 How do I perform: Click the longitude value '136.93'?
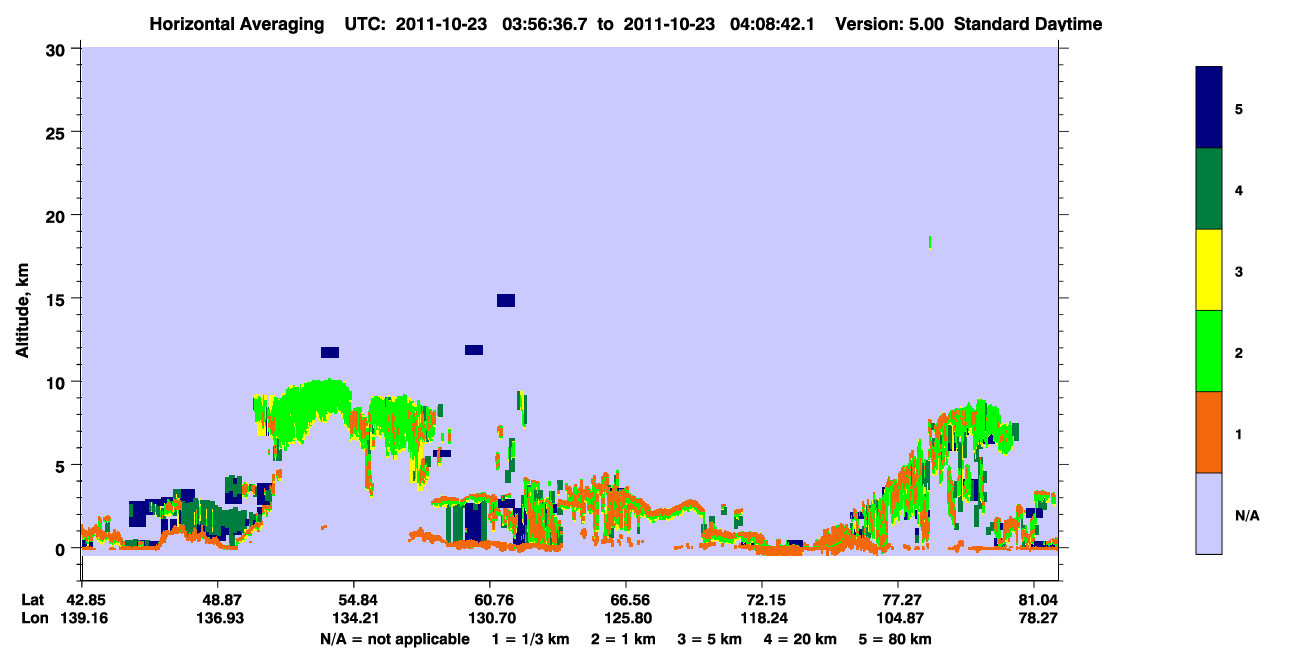(218, 619)
